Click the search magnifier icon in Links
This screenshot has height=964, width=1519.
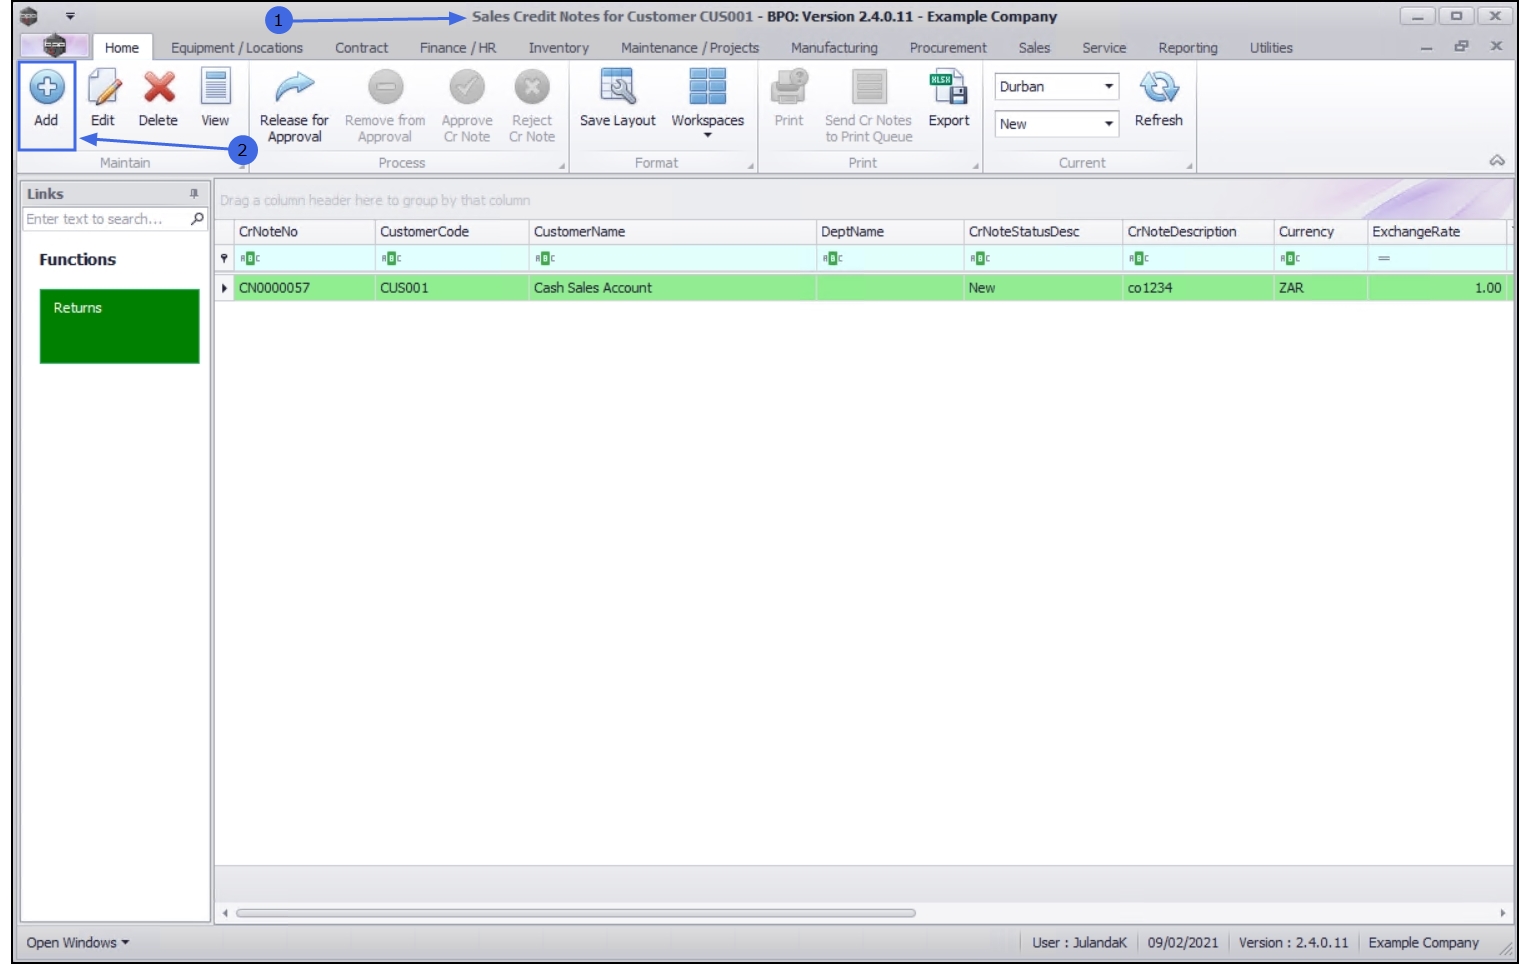(197, 218)
